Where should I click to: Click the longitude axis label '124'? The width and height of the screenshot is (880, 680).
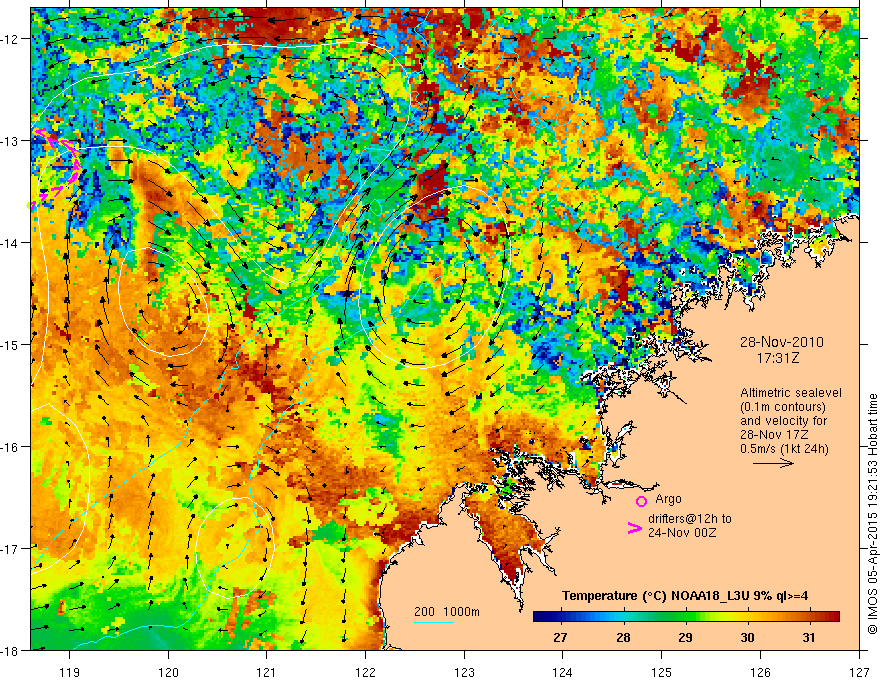click(x=562, y=672)
